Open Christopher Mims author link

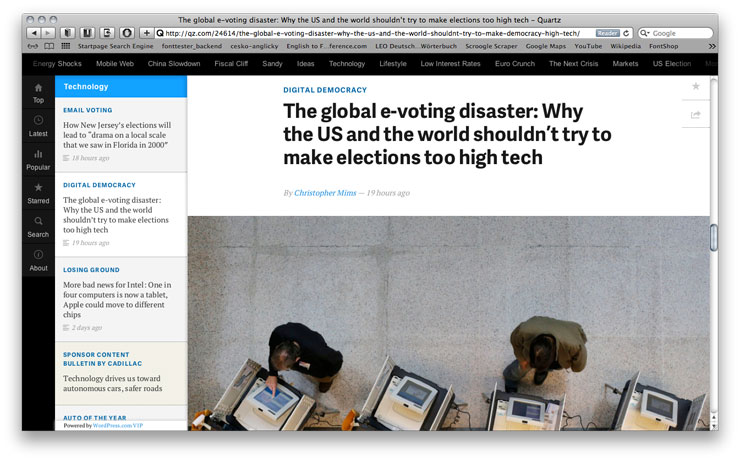click(327, 193)
